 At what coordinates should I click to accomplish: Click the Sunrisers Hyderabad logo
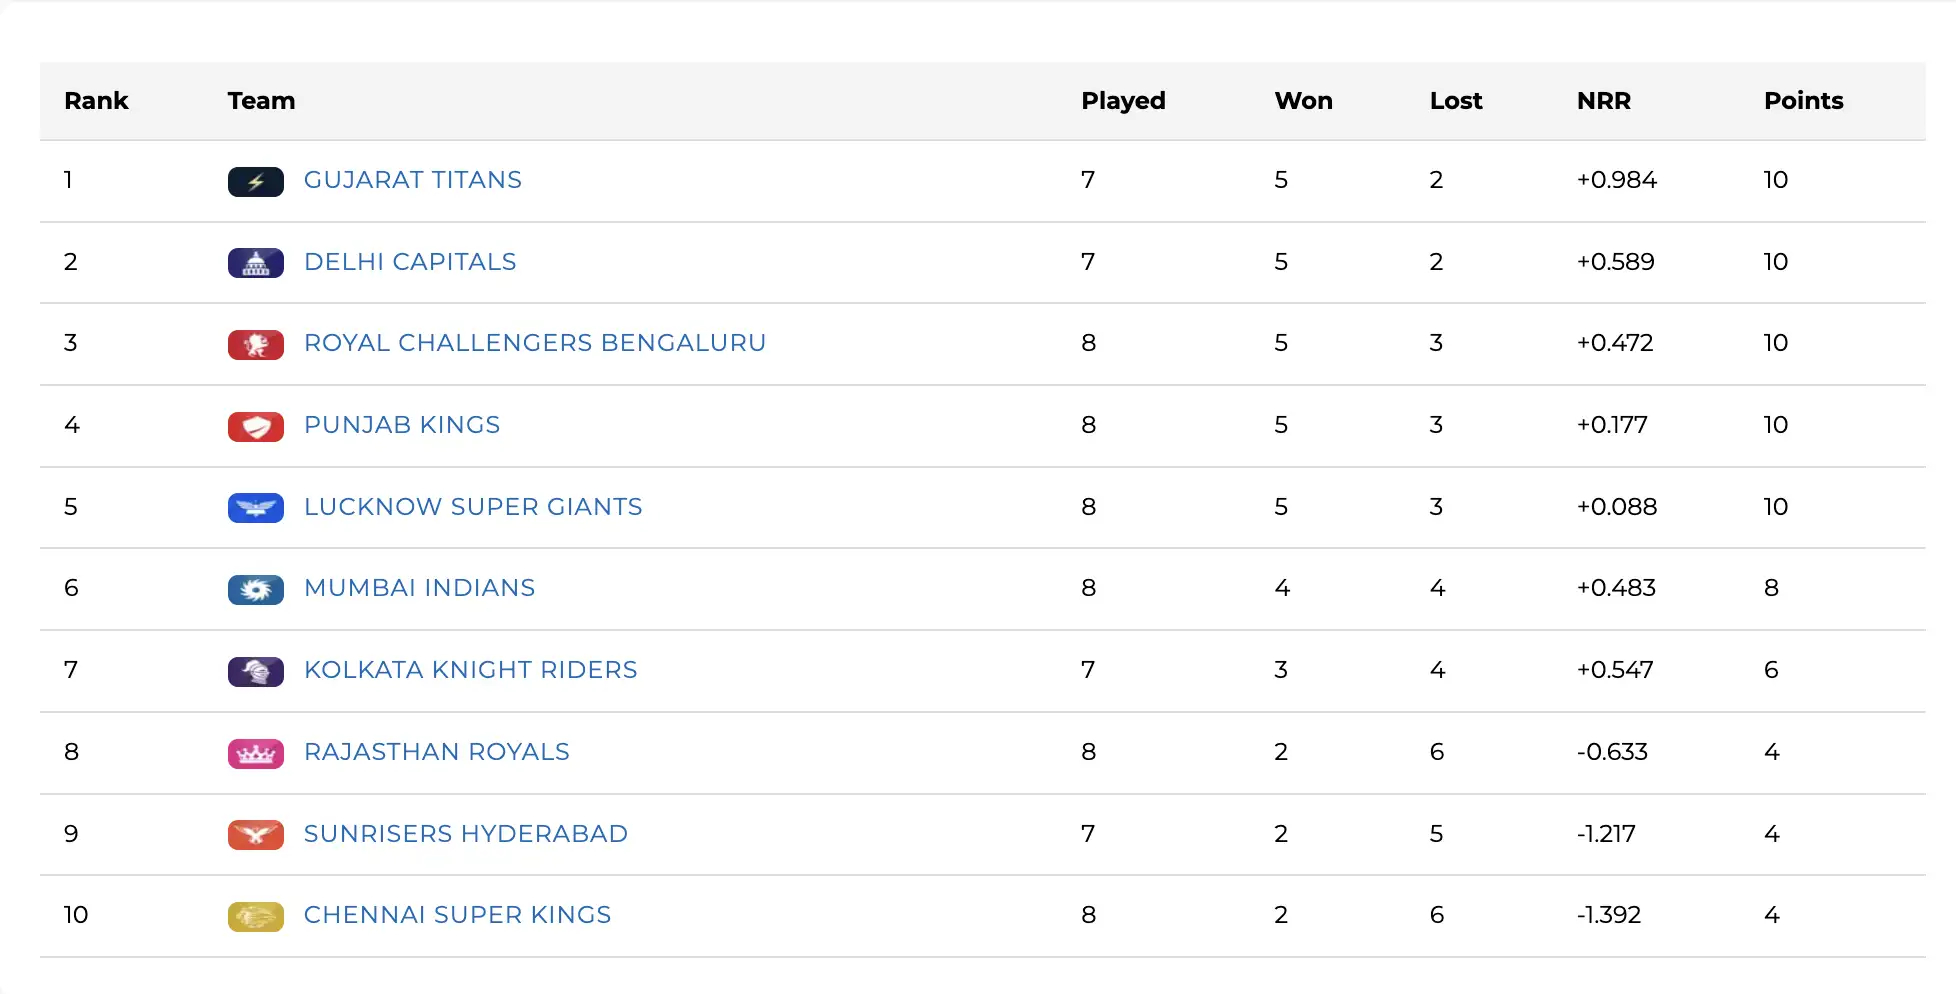[x=256, y=835]
